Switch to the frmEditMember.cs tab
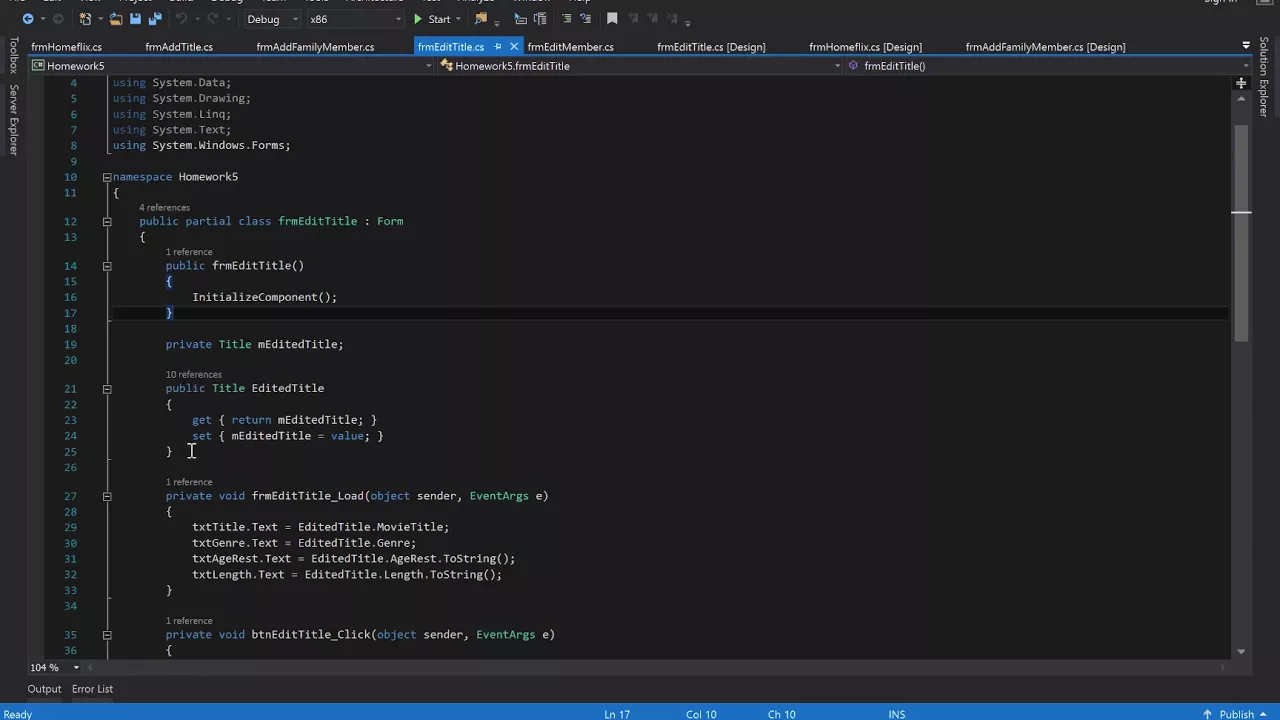The width and height of the screenshot is (1280, 720). pos(570,47)
